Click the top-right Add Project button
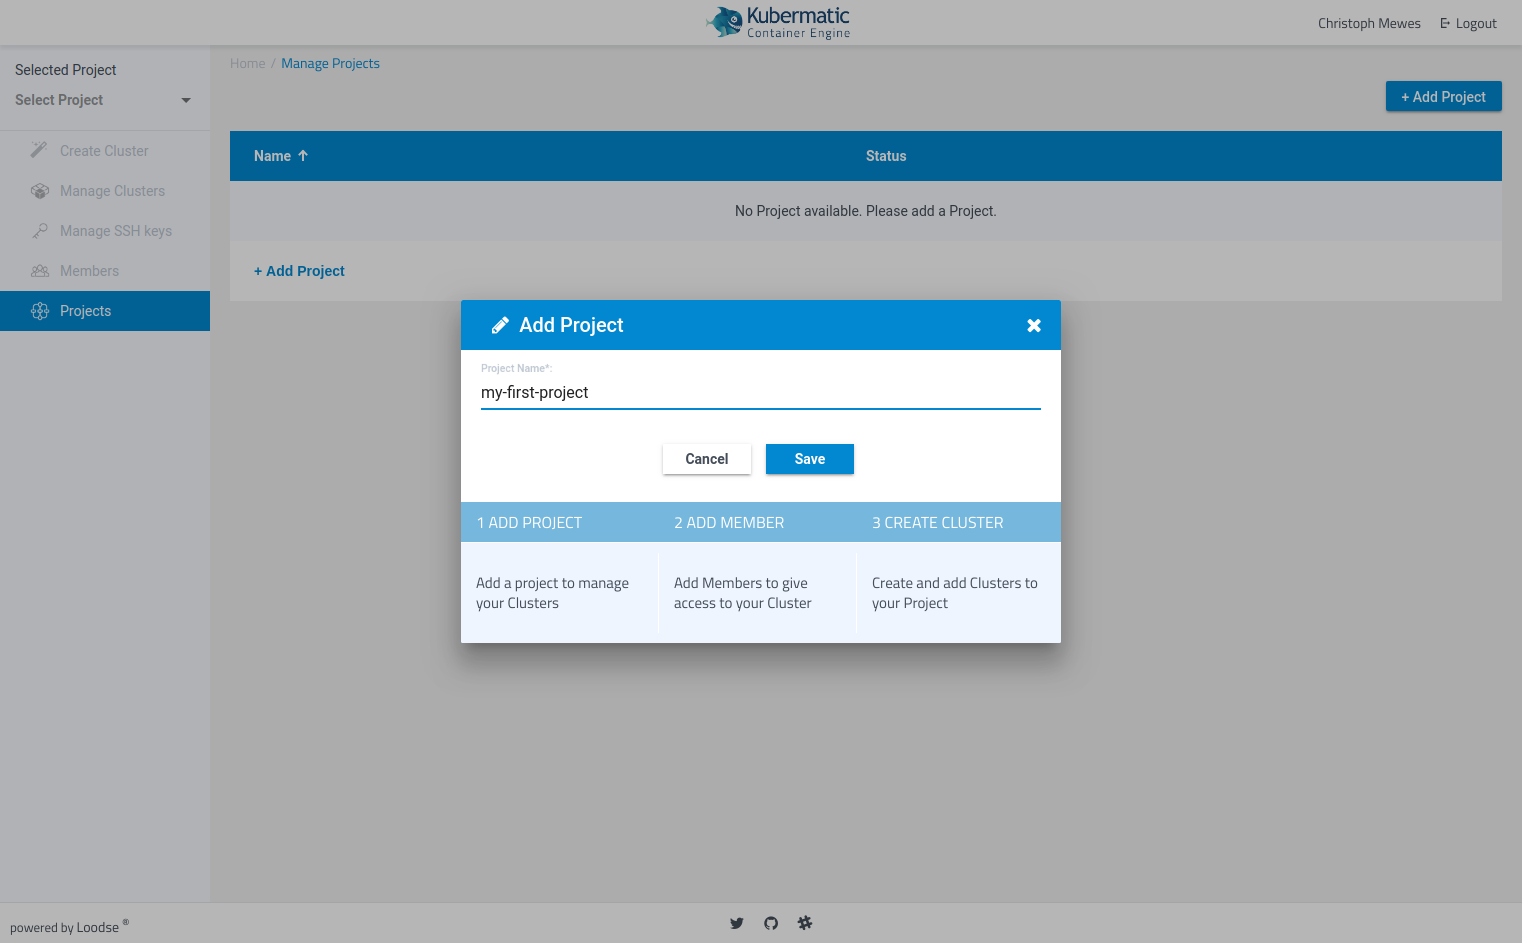1522x943 pixels. [1443, 97]
